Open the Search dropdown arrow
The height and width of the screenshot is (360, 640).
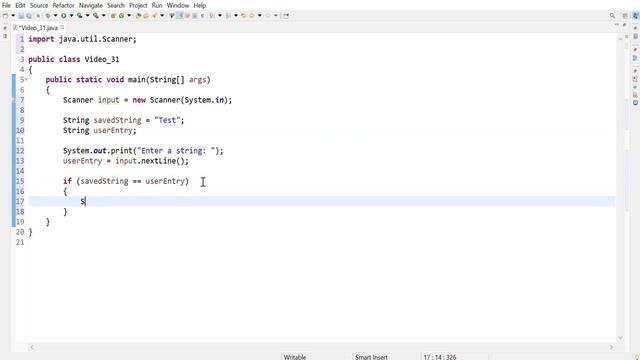(x=162, y=16)
